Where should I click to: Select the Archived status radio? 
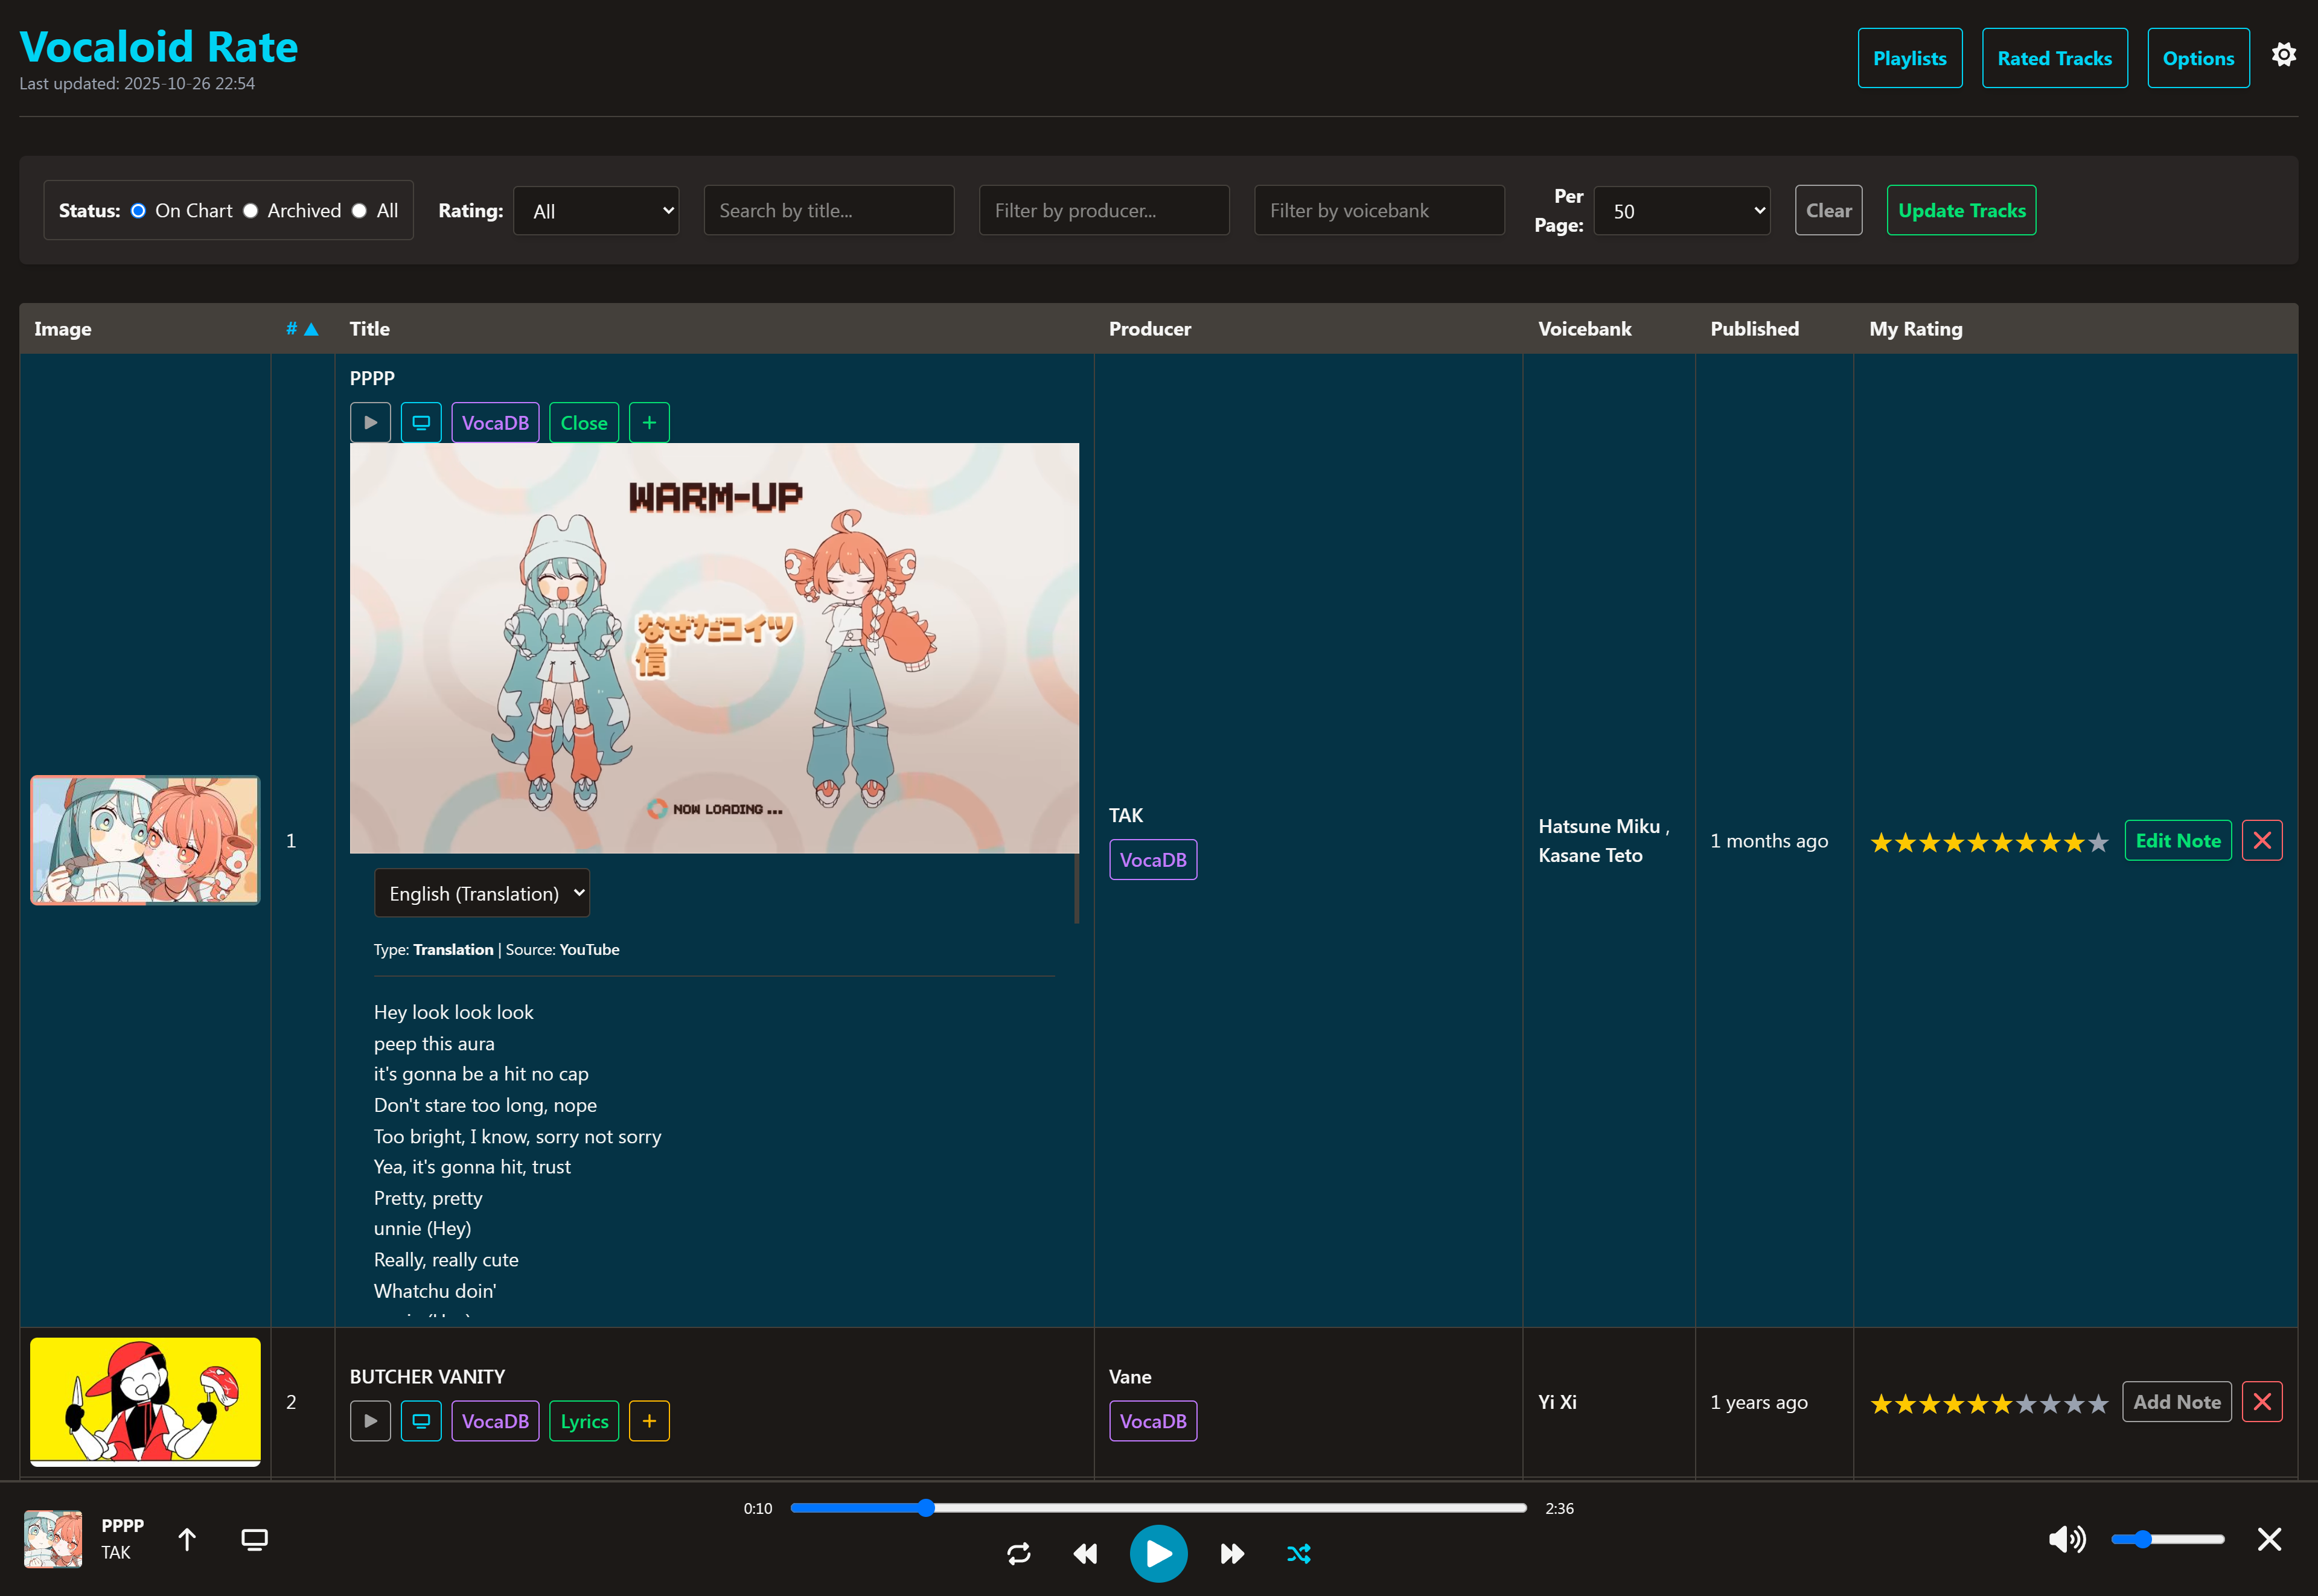(x=250, y=210)
